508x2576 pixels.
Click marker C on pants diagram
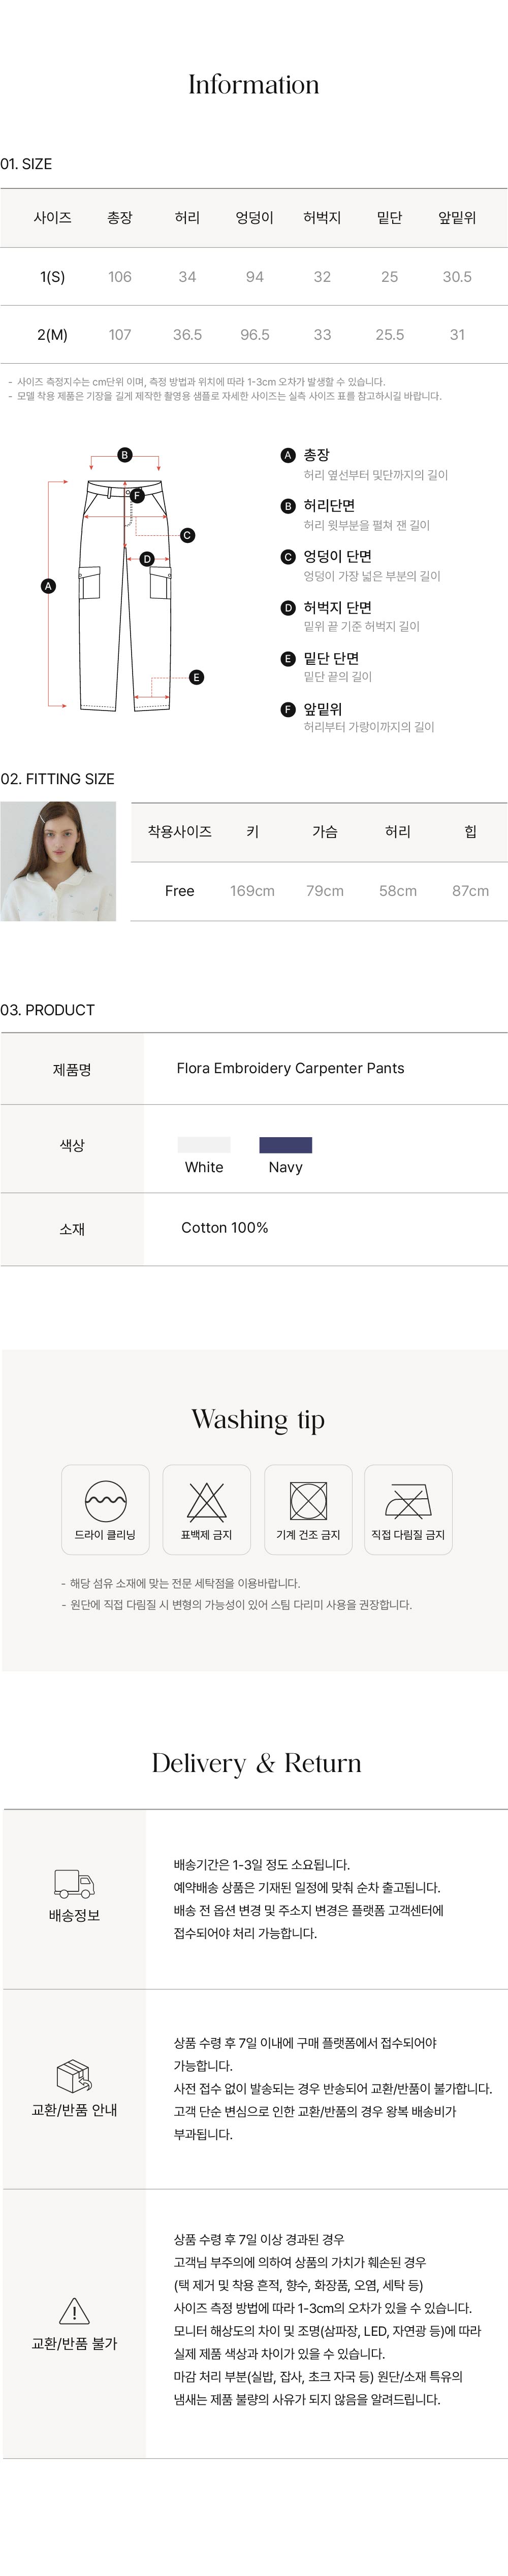[x=187, y=535]
